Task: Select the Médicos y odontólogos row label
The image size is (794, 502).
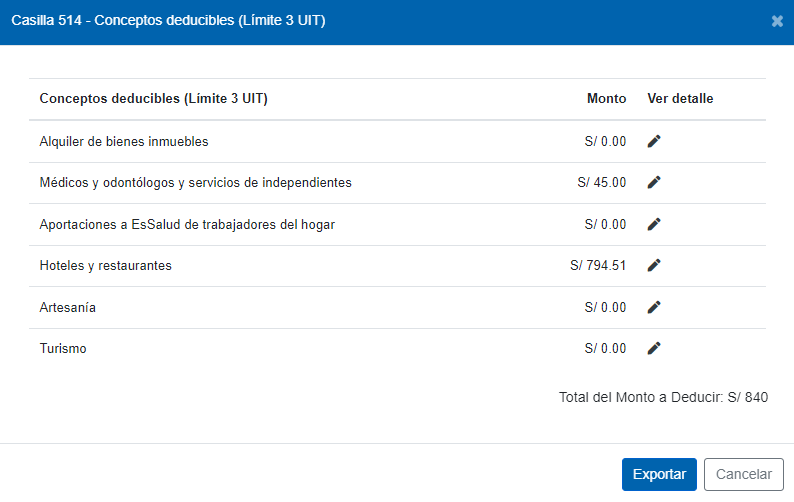Action: click(195, 183)
